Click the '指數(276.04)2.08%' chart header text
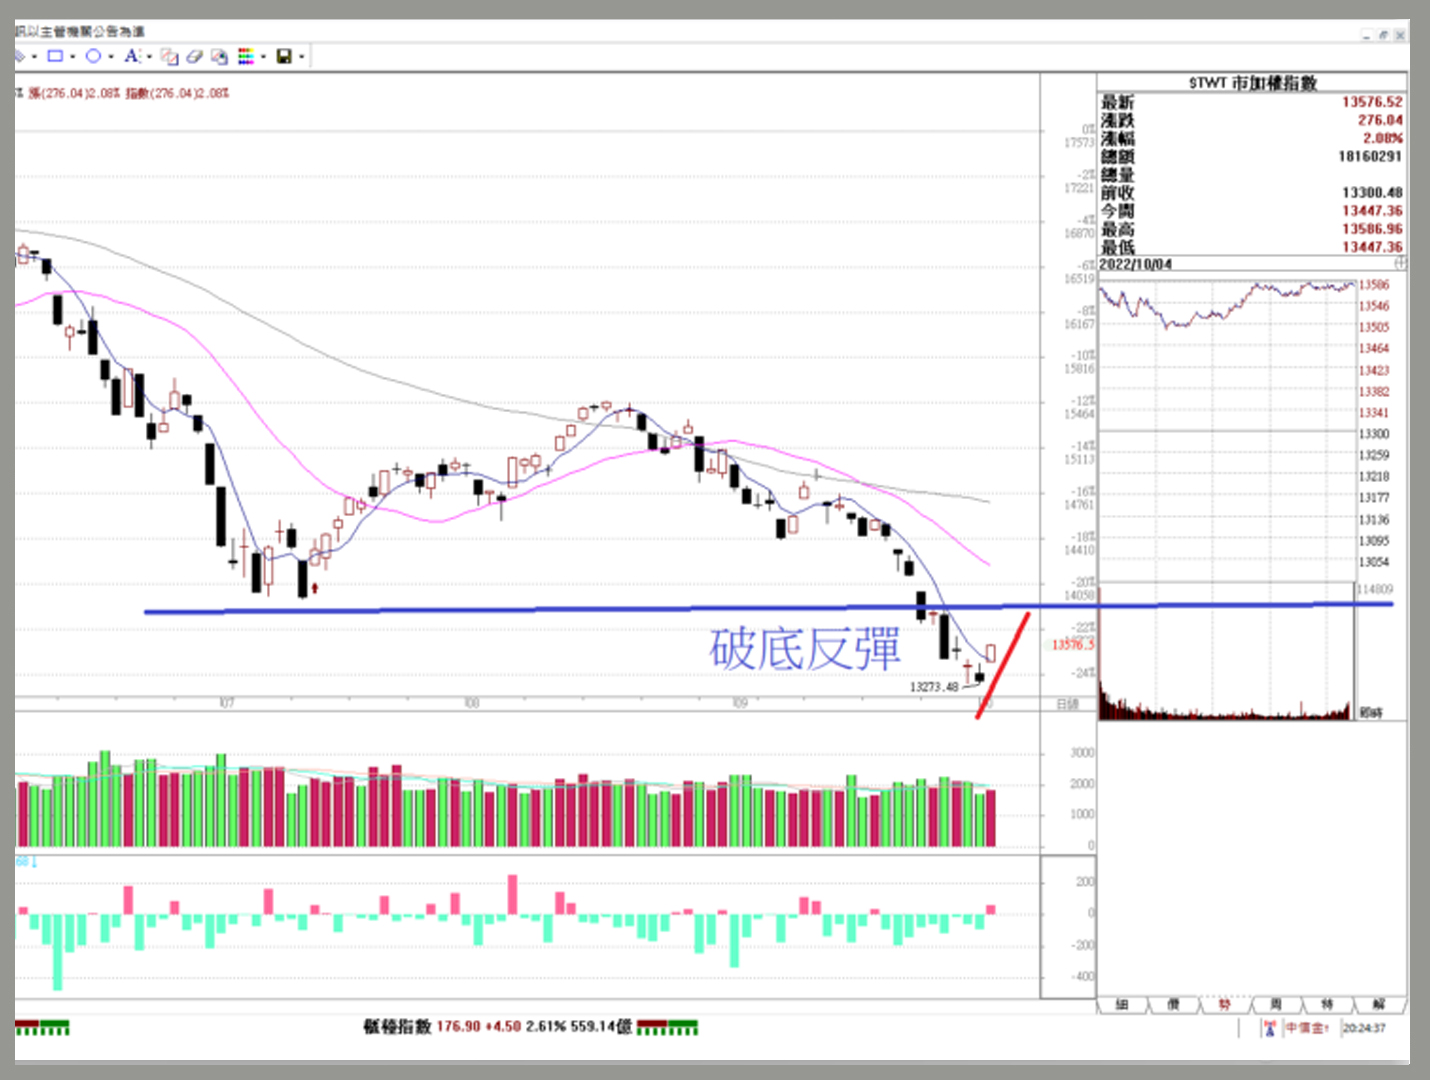This screenshot has width=1430, height=1080. (x=177, y=93)
